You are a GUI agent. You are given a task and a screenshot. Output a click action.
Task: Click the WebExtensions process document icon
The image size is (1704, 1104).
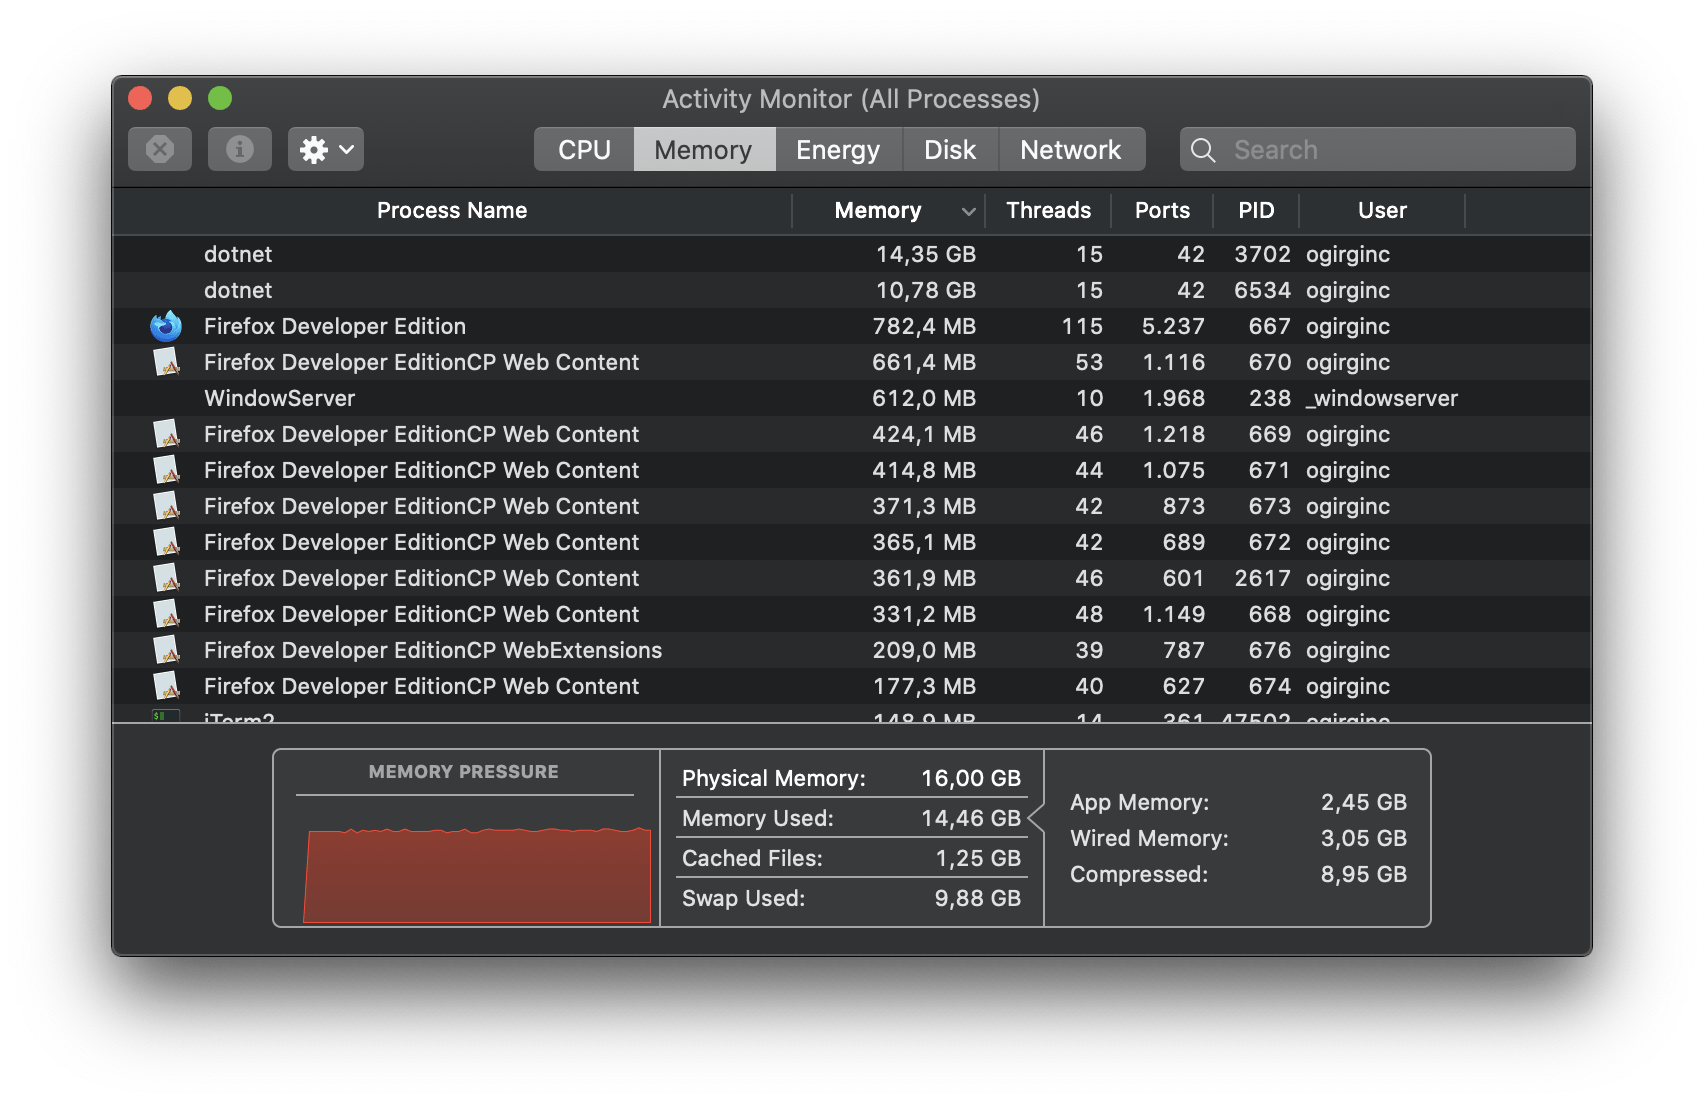pyautogui.click(x=166, y=650)
